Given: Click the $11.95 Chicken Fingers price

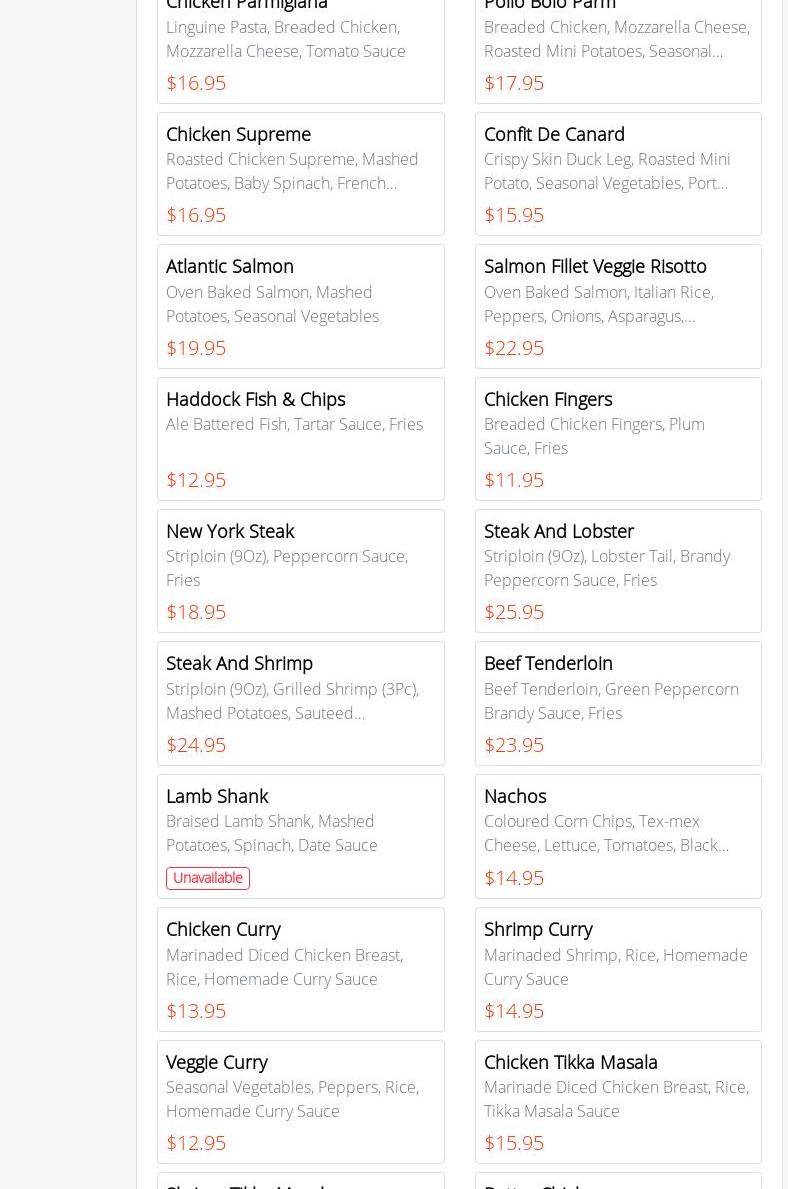Looking at the screenshot, I should click(514, 480).
